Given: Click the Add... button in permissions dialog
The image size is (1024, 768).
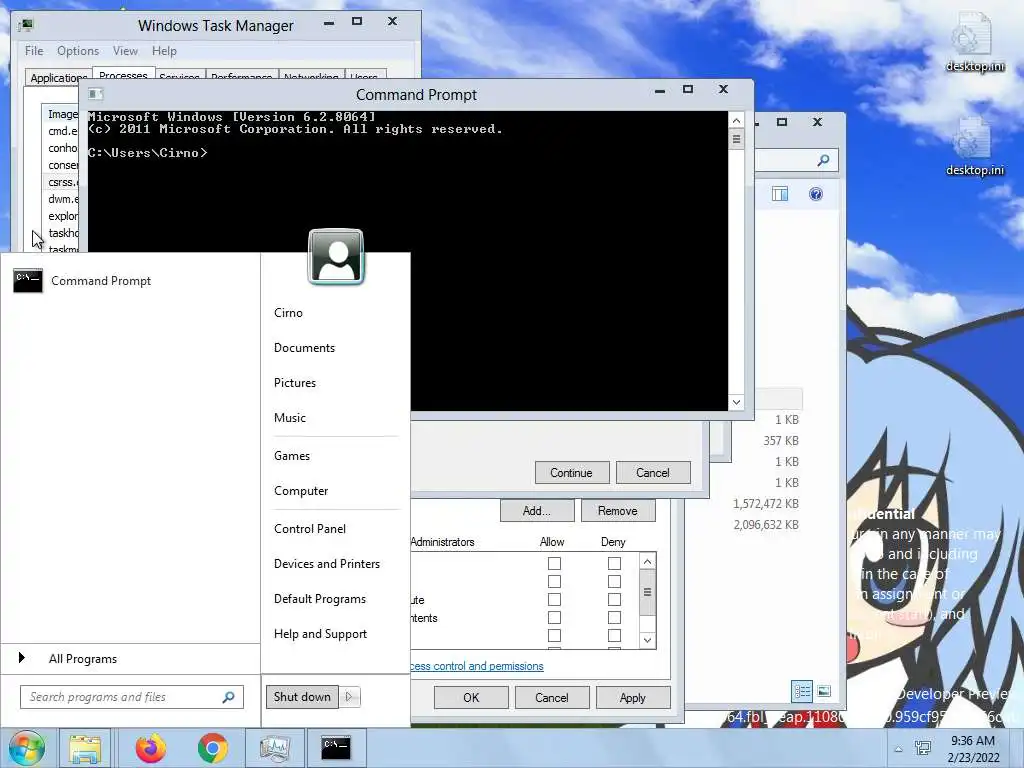Looking at the screenshot, I should pyautogui.click(x=537, y=511).
